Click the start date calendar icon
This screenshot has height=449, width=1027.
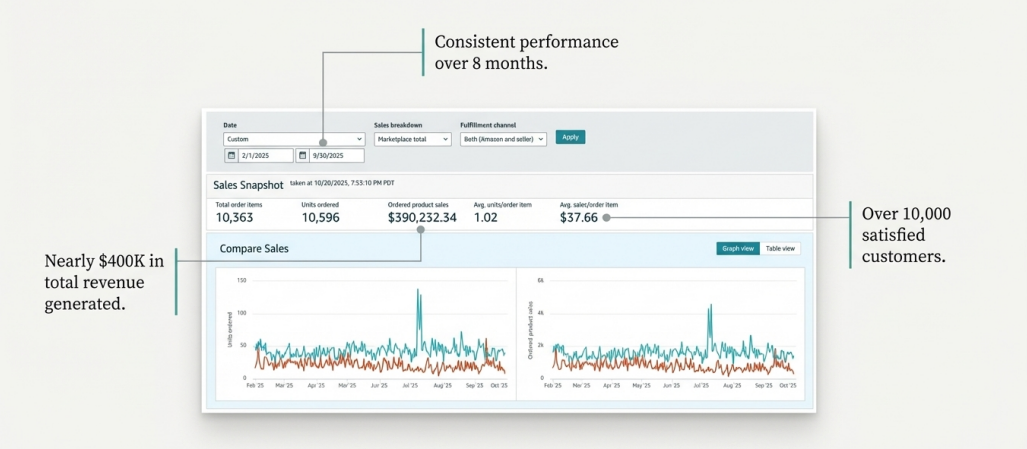point(231,156)
